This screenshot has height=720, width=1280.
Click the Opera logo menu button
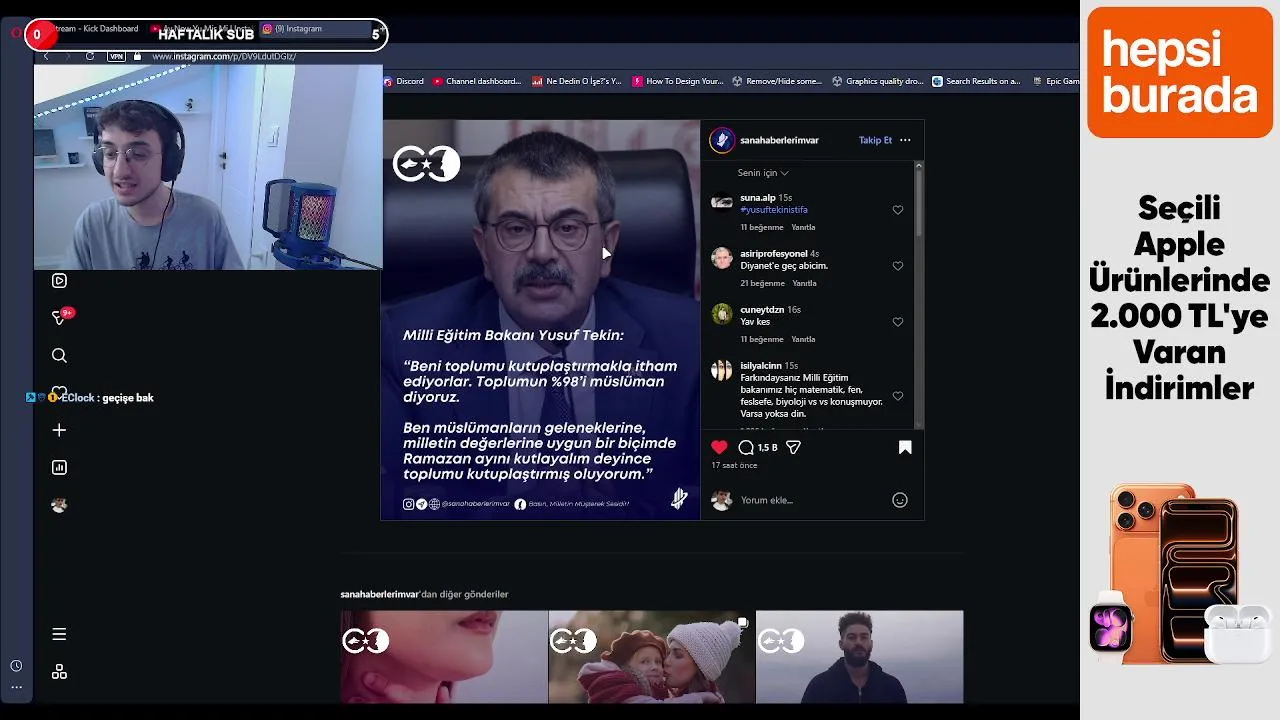tap(16, 33)
